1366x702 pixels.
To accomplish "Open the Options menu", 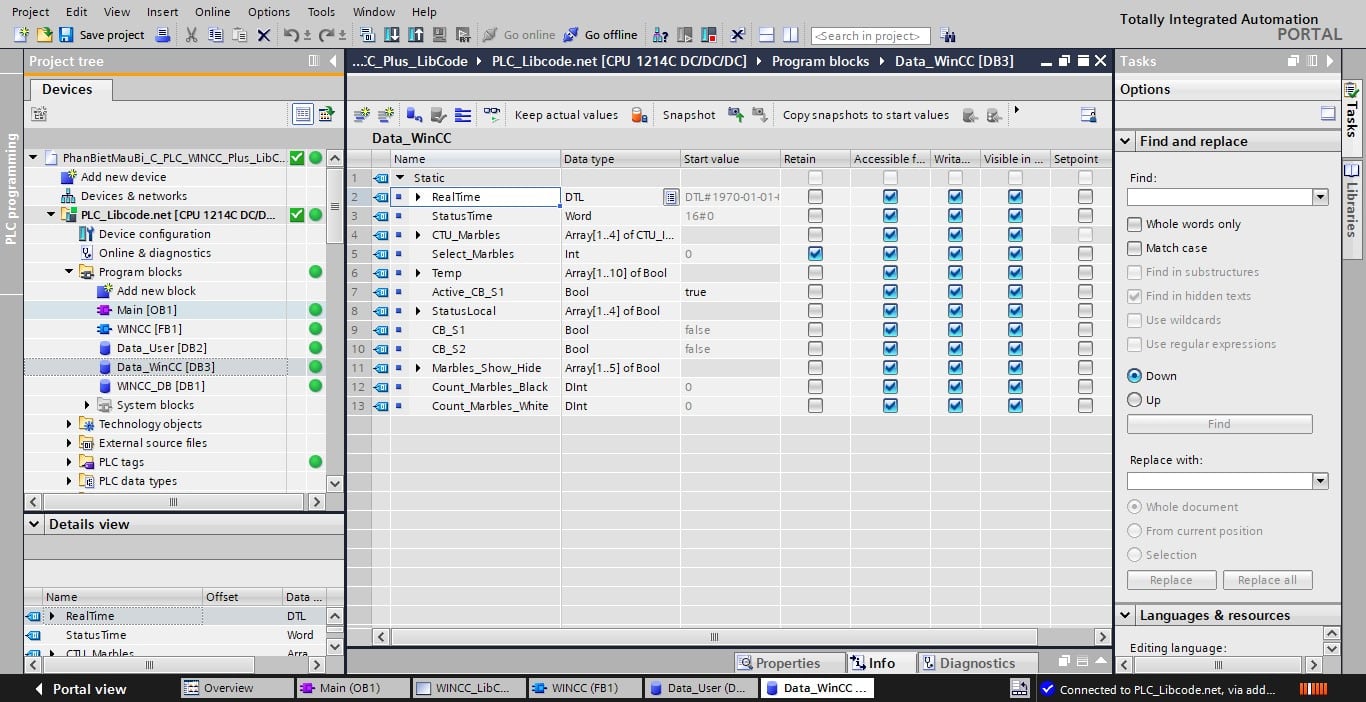I will pyautogui.click(x=269, y=12).
